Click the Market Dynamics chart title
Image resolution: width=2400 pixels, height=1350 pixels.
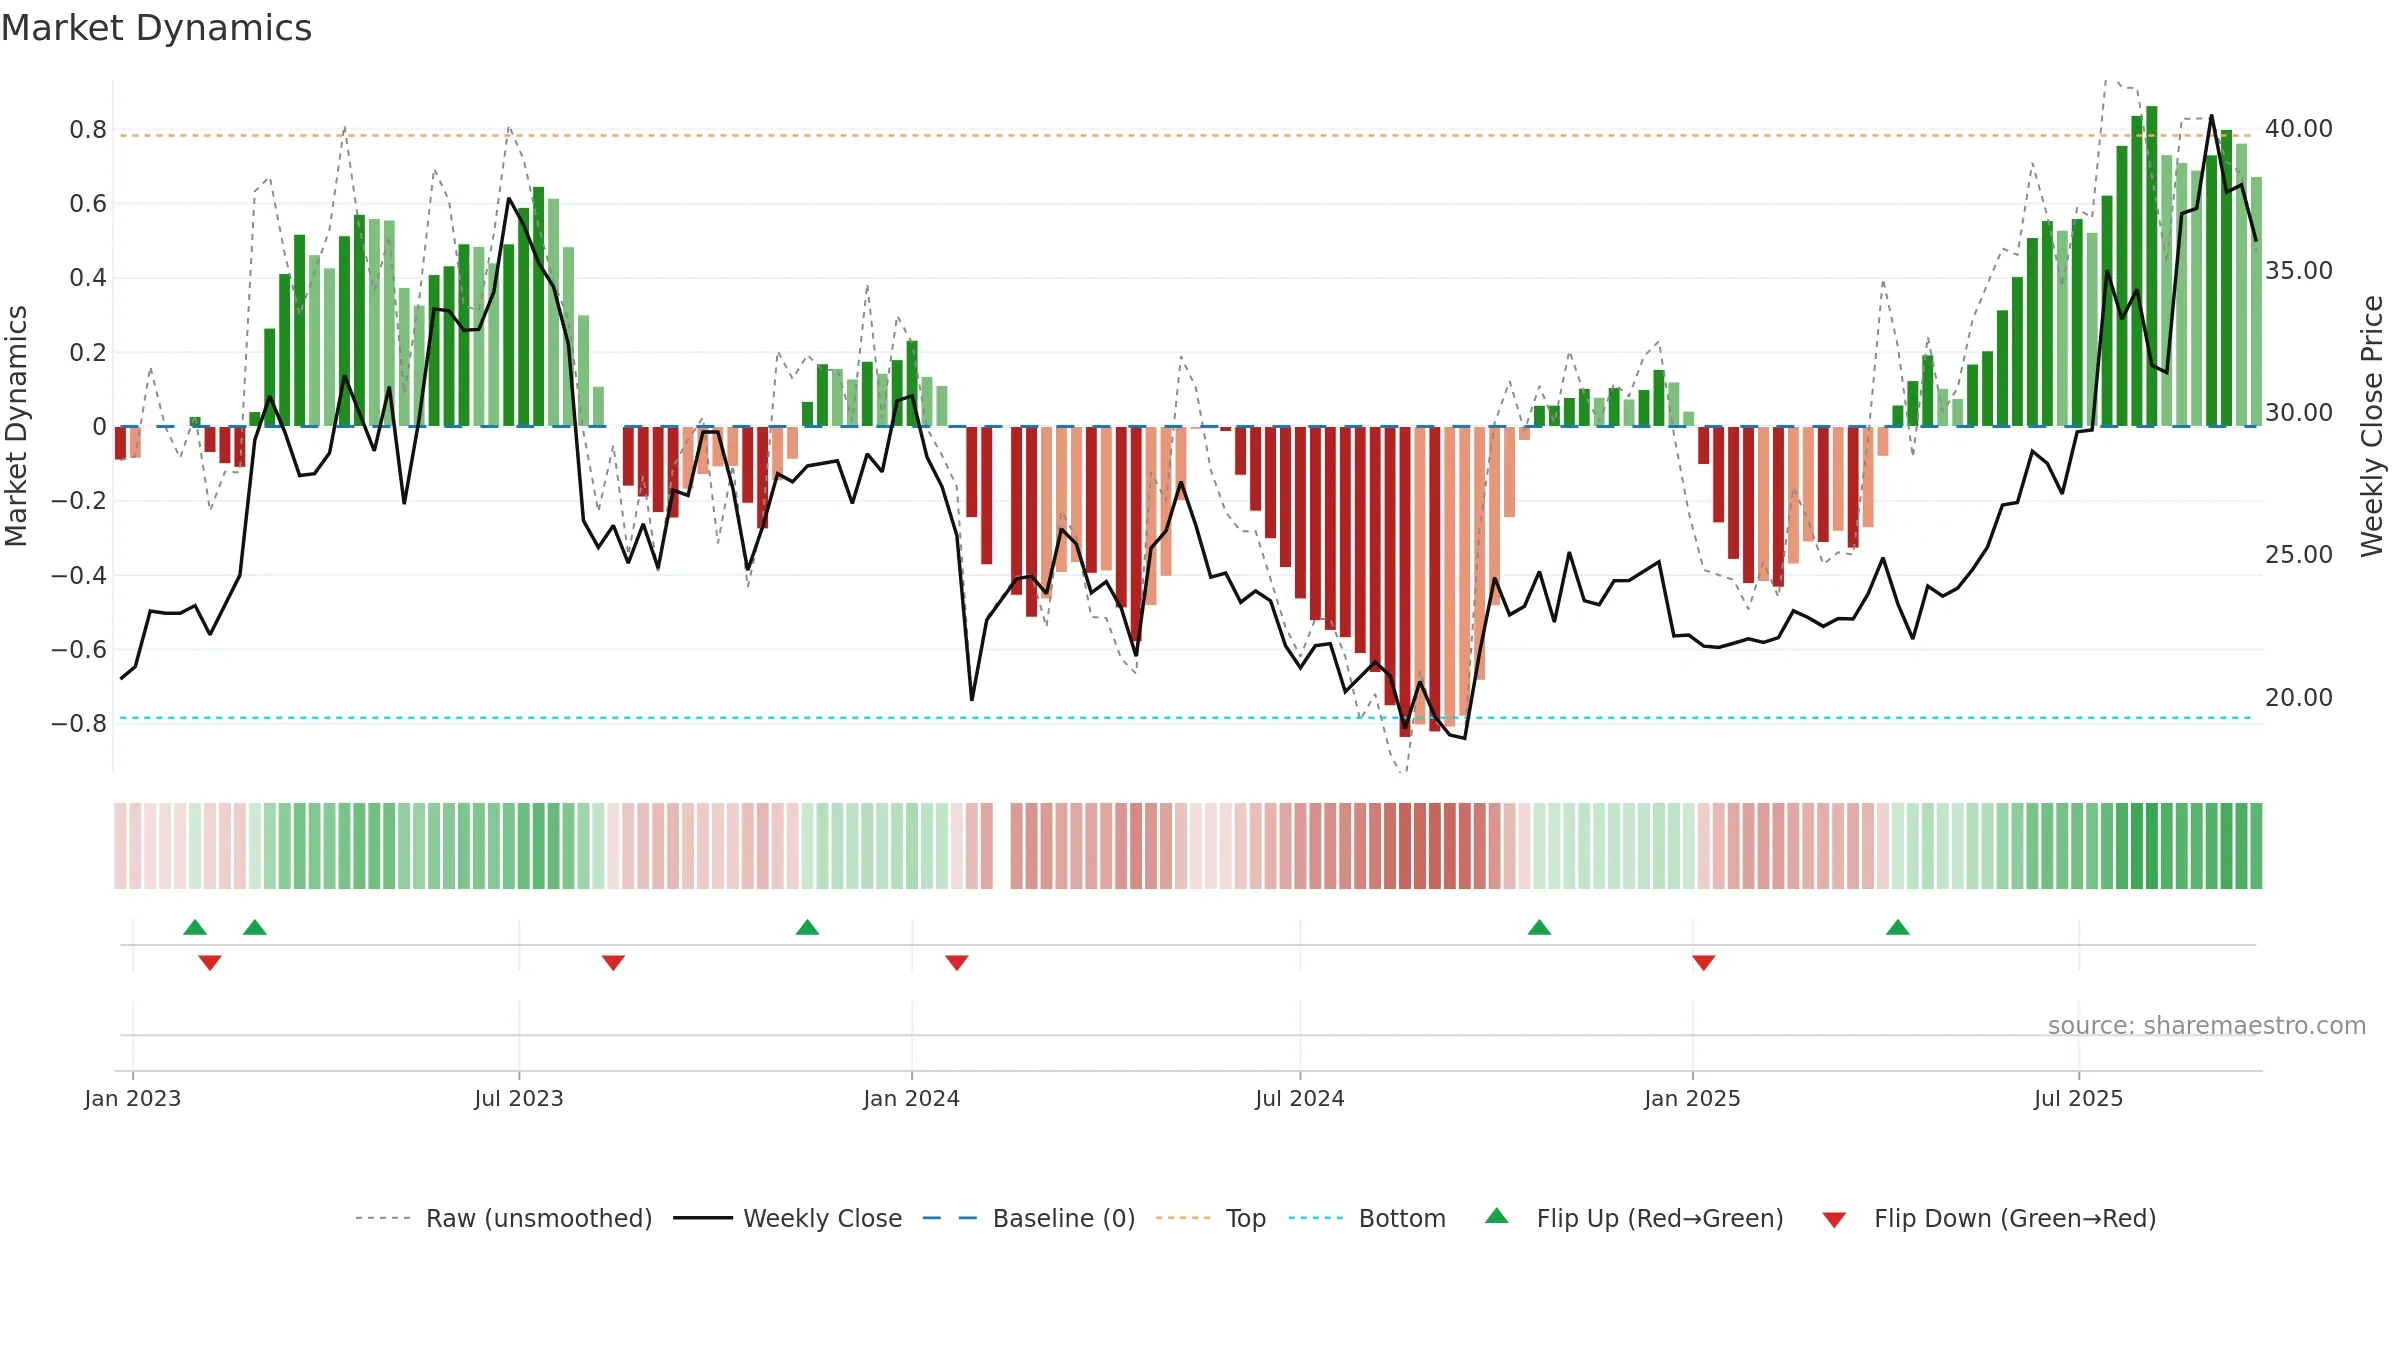point(156,28)
